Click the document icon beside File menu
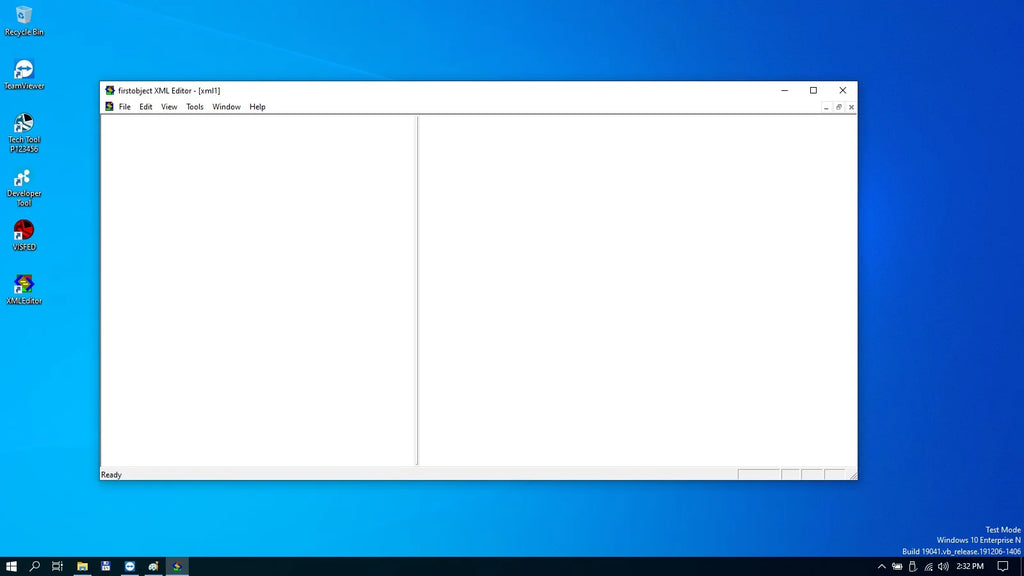 (x=109, y=106)
